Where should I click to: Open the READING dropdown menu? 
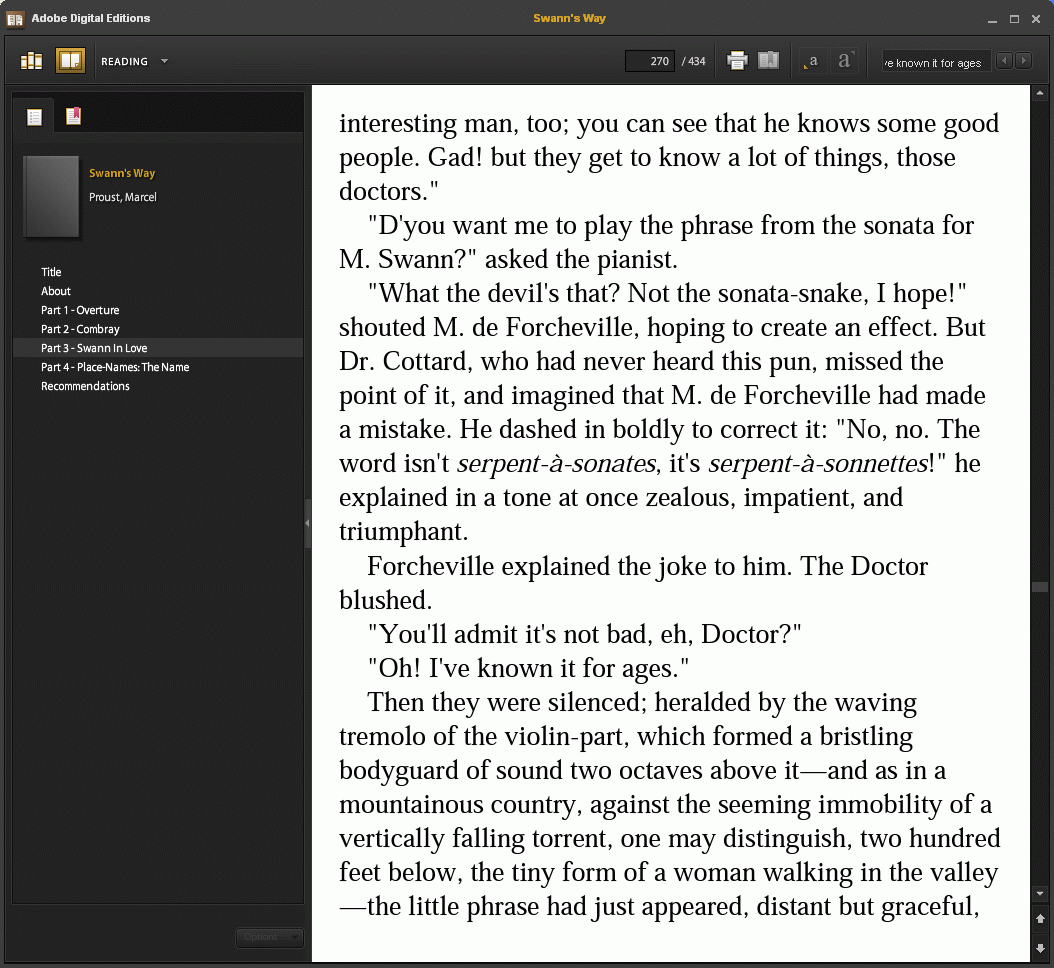(134, 61)
